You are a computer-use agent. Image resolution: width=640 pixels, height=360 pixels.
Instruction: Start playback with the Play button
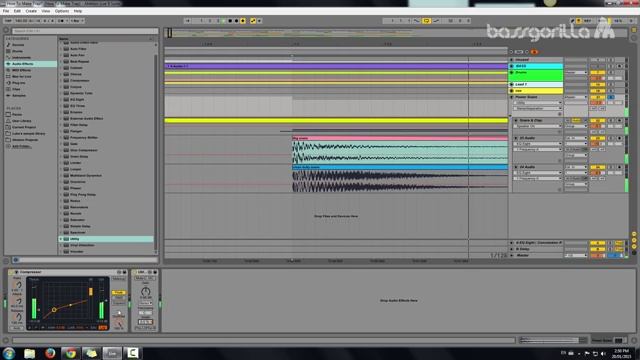[x=223, y=21]
